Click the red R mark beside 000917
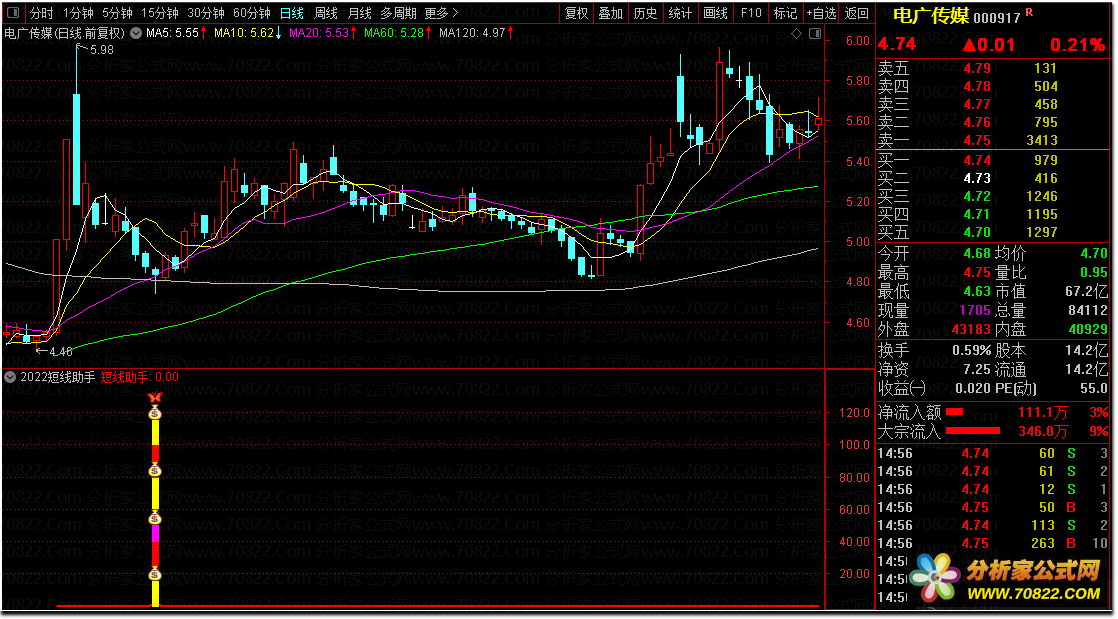This screenshot has height=619, width=1118. [1029, 12]
